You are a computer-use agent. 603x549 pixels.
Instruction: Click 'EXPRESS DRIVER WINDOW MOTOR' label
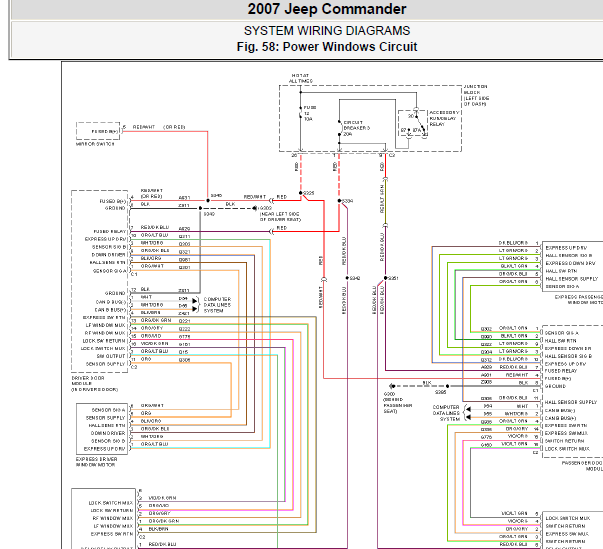click(96, 462)
